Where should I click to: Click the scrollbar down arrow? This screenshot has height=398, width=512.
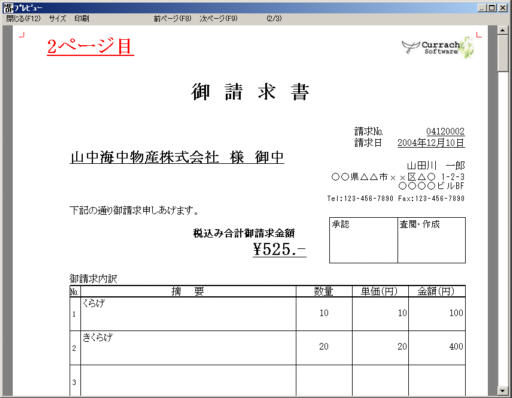(x=502, y=390)
